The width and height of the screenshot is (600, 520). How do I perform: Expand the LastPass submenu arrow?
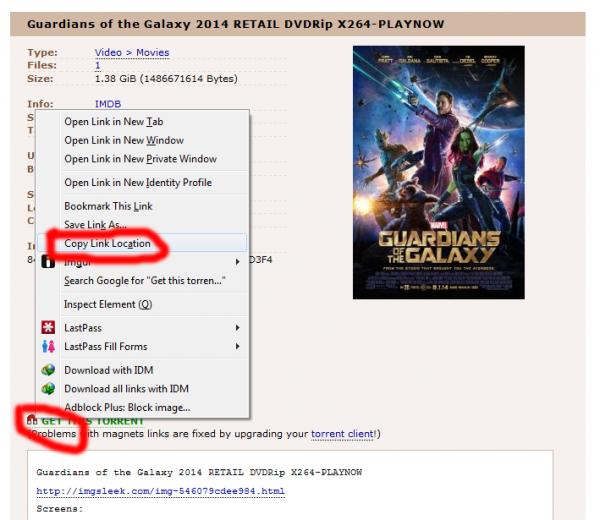pos(238,328)
